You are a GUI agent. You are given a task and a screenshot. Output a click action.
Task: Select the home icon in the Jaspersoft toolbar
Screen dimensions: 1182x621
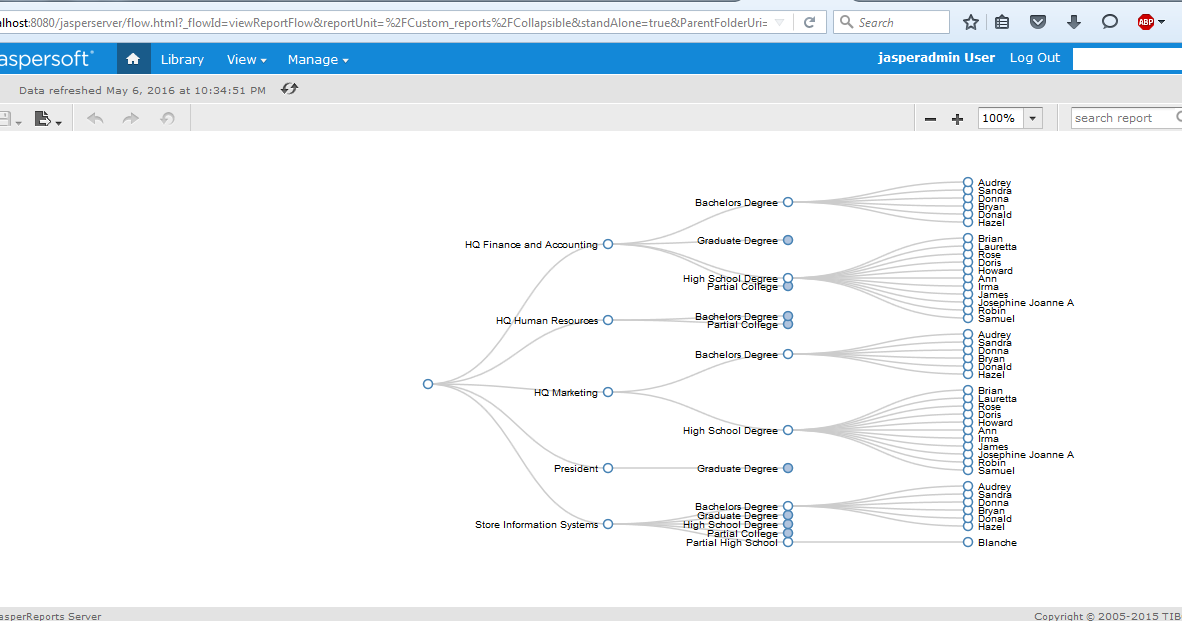tap(133, 59)
